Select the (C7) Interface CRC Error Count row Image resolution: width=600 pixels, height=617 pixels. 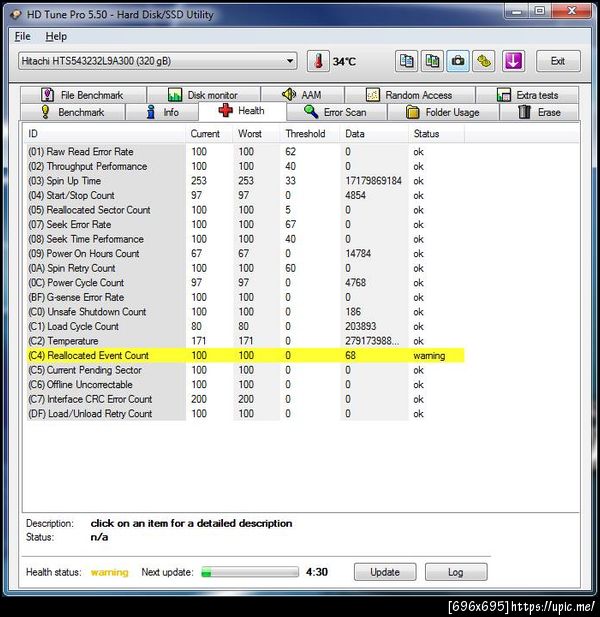coord(246,399)
